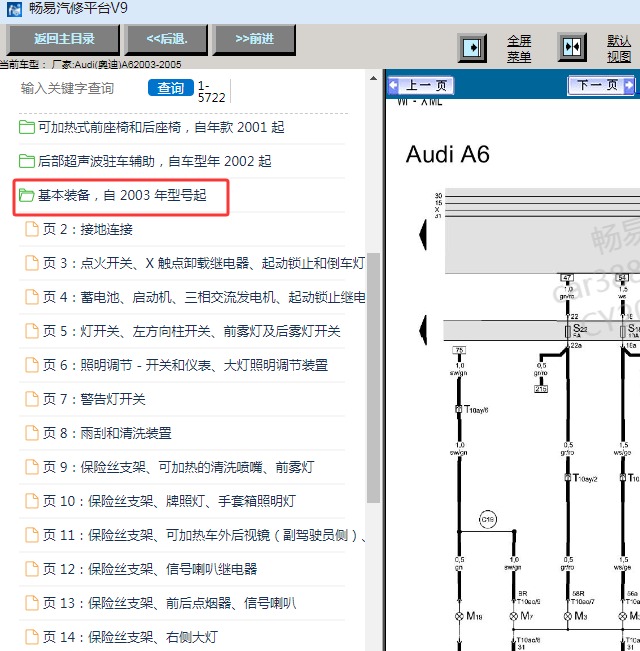Image resolution: width=640 pixels, height=651 pixels.
Task: Click the document icon for 页 7
Action: click(x=32, y=399)
